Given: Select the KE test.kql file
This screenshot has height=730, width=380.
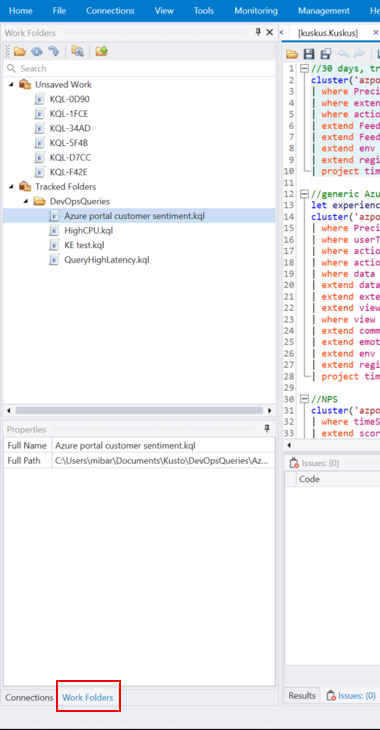Looking at the screenshot, I should tap(84, 245).
